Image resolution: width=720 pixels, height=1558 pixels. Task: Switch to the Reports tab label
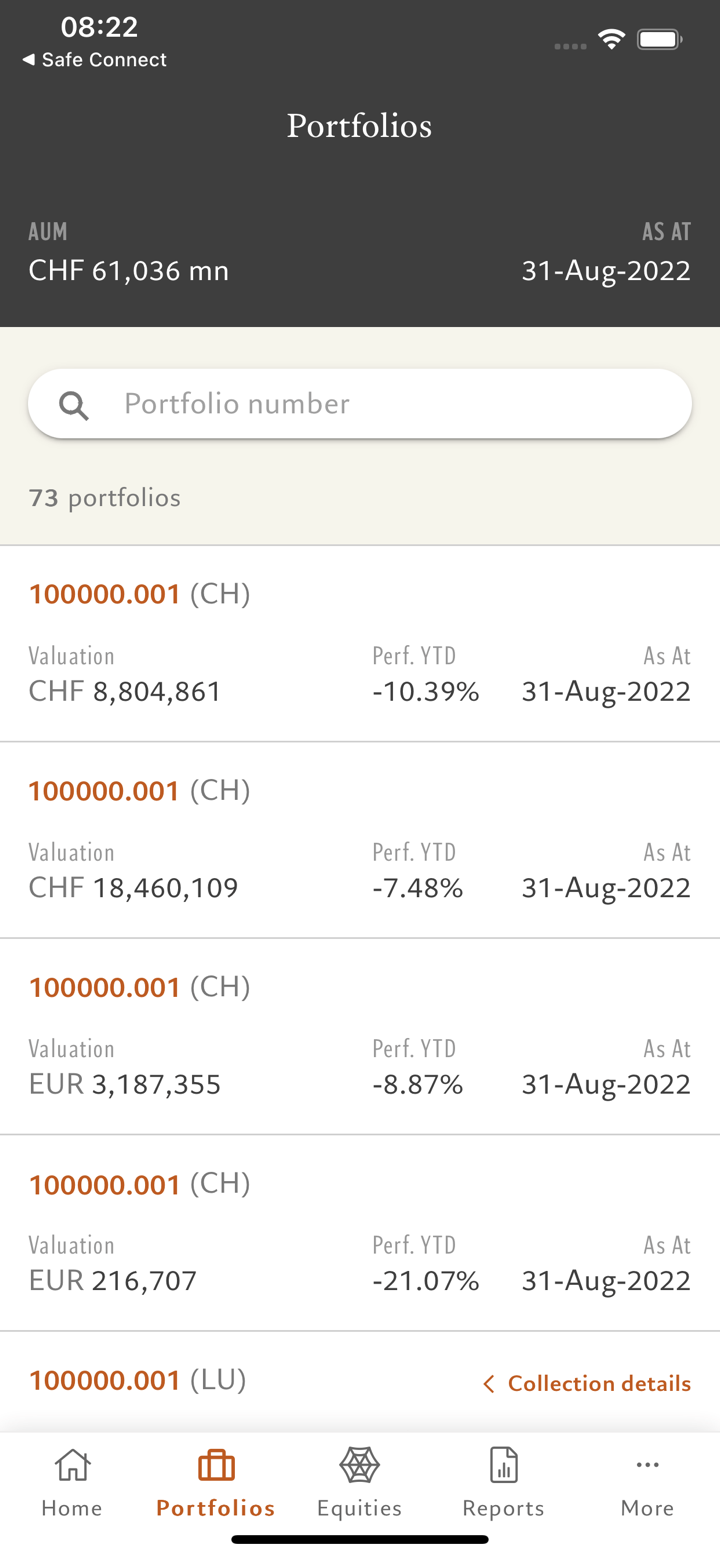[503, 1508]
